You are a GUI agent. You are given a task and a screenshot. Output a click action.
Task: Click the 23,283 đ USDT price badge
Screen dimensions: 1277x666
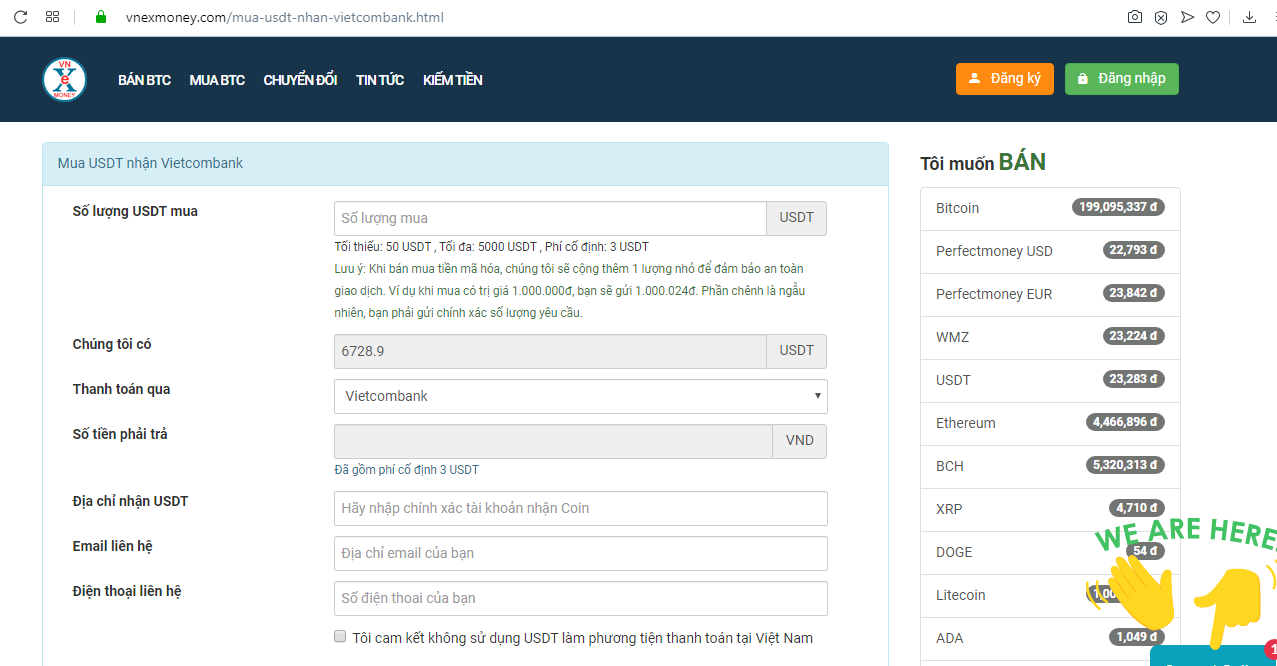[1134, 379]
